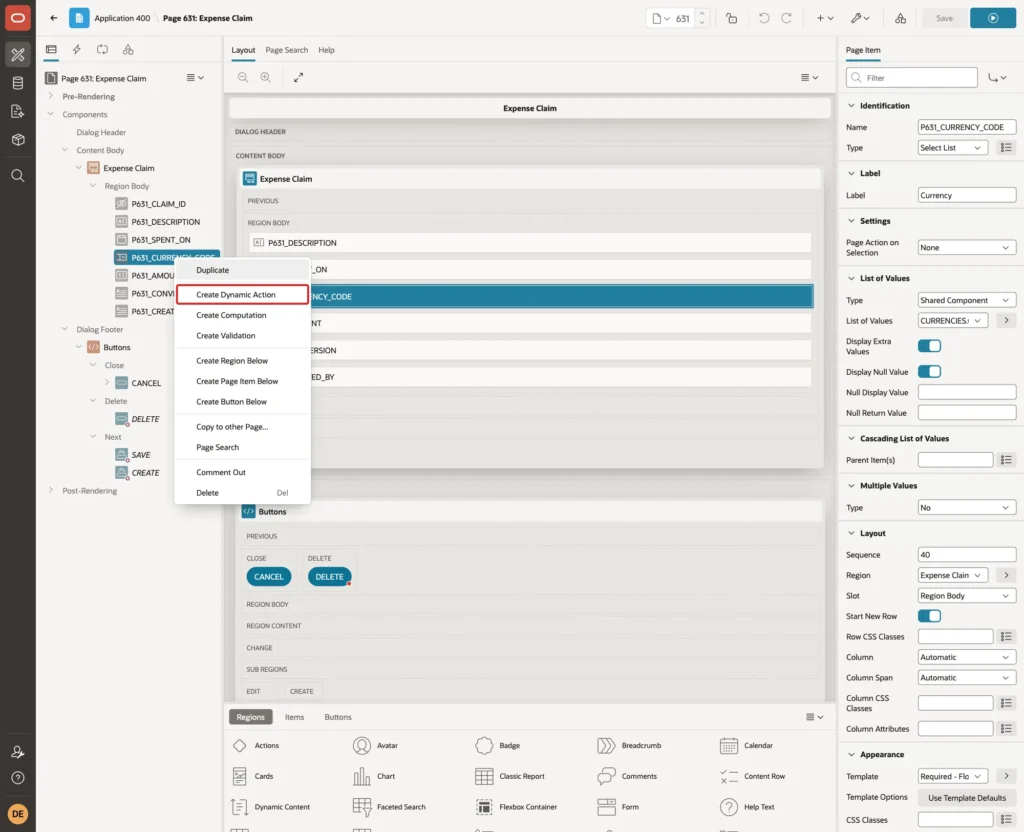The image size is (1024, 832).
Task: Select the Calendar region in gallery
Action: (747, 745)
